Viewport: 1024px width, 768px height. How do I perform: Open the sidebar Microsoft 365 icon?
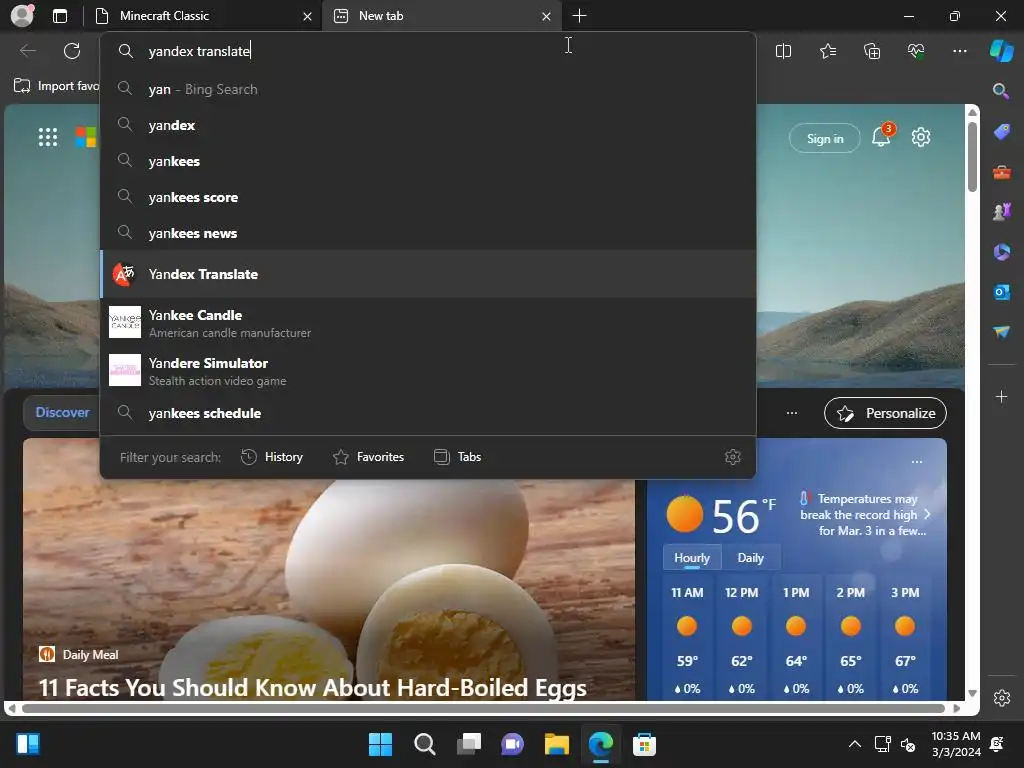tap(1001, 251)
